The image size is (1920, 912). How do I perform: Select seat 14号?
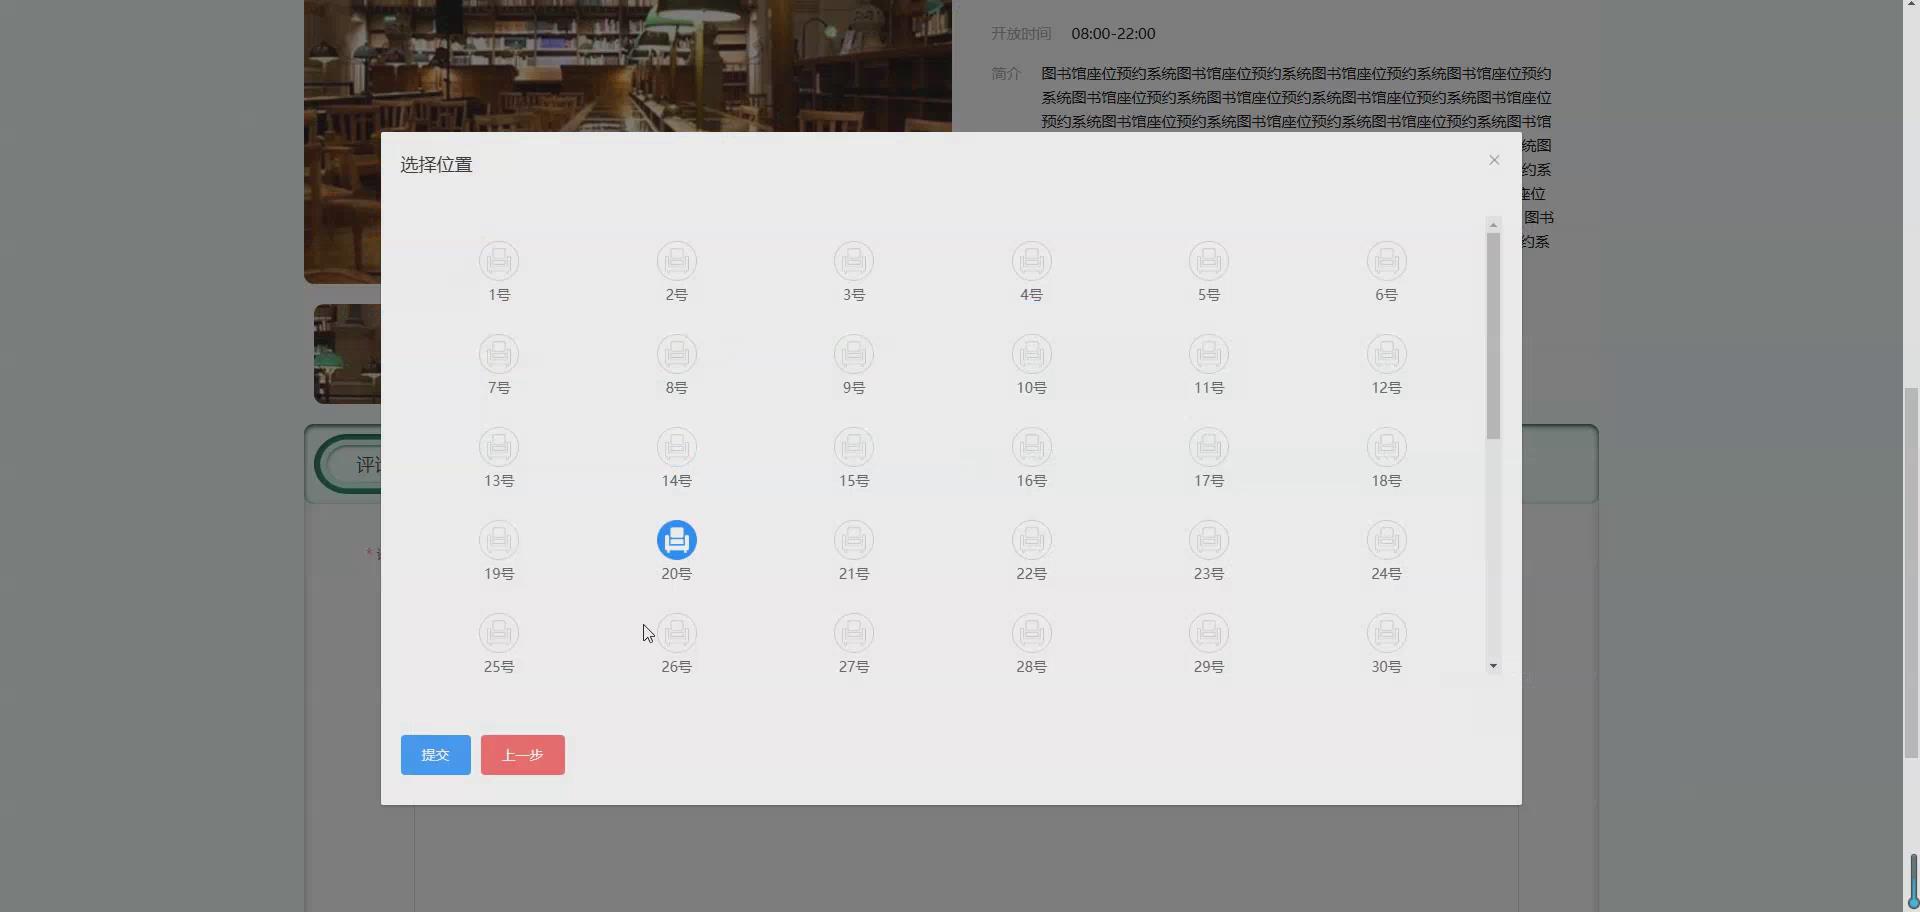pyautogui.click(x=676, y=446)
